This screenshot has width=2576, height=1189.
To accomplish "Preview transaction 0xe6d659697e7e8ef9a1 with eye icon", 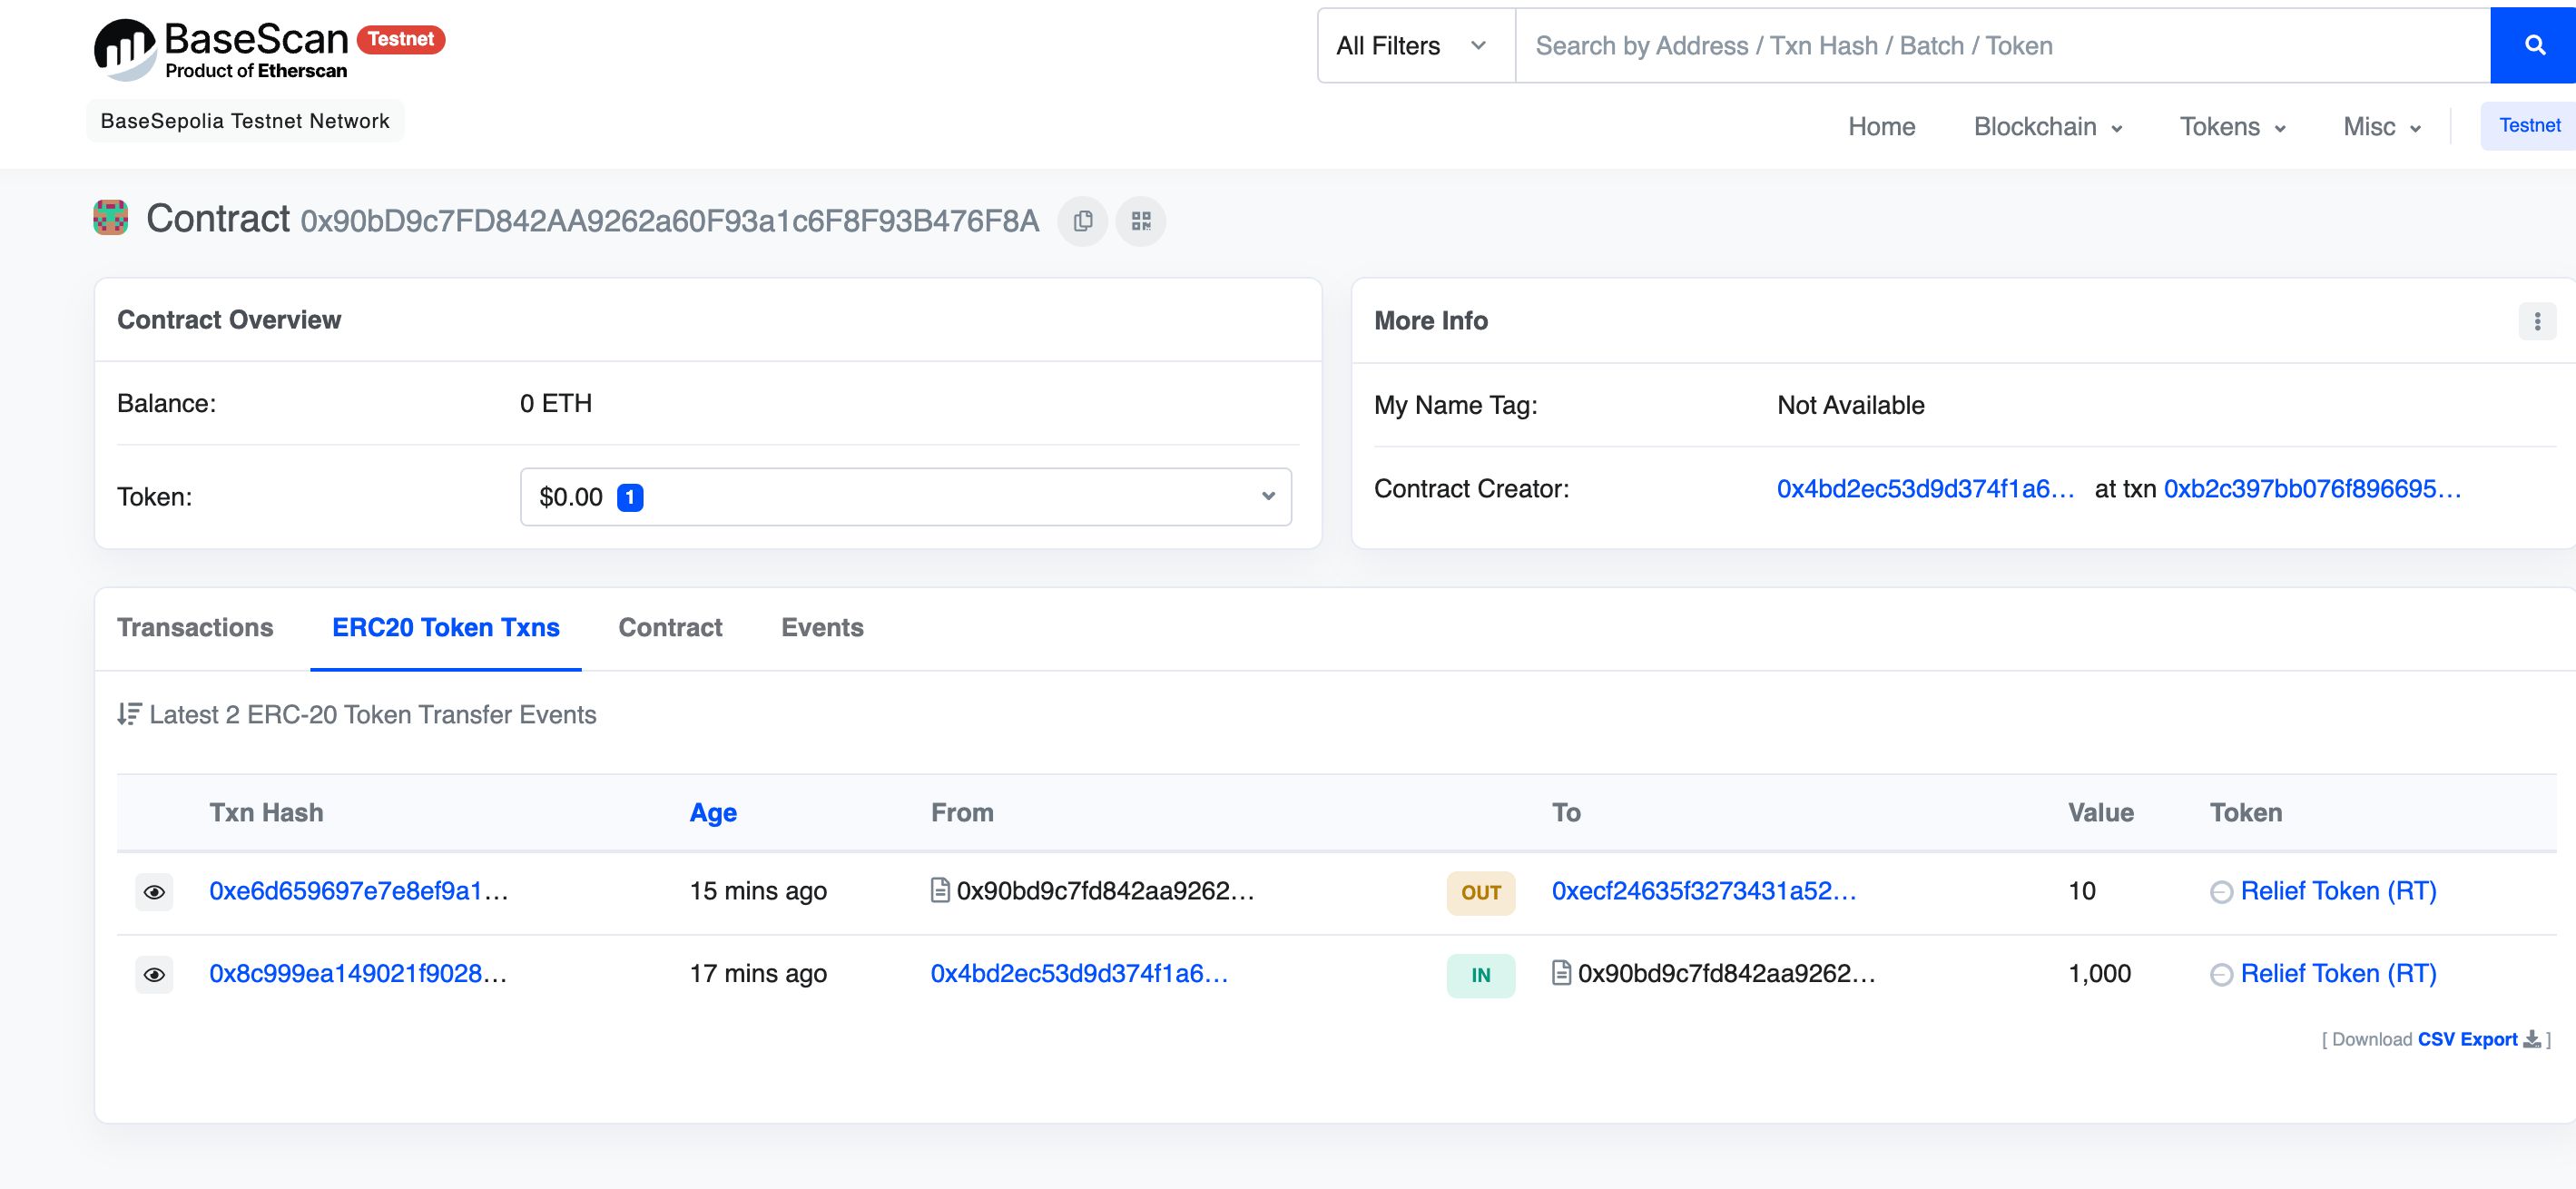I will pos(154,892).
